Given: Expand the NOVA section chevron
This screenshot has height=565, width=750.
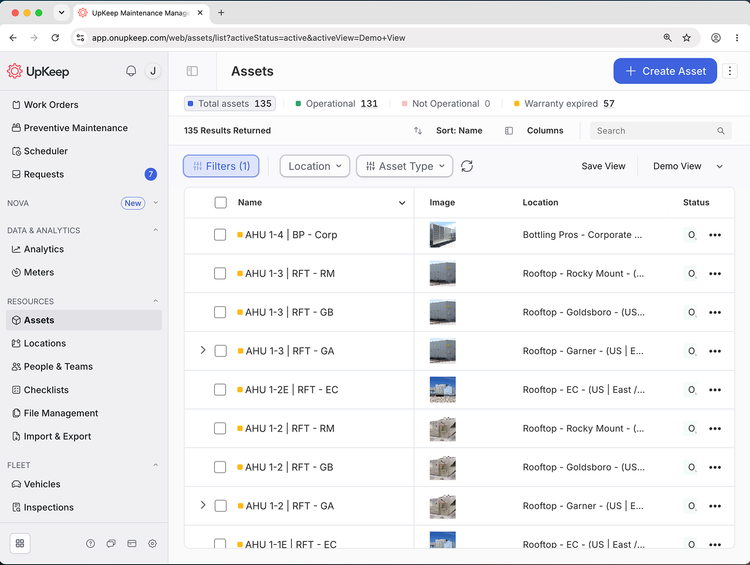Looking at the screenshot, I should coord(155,203).
